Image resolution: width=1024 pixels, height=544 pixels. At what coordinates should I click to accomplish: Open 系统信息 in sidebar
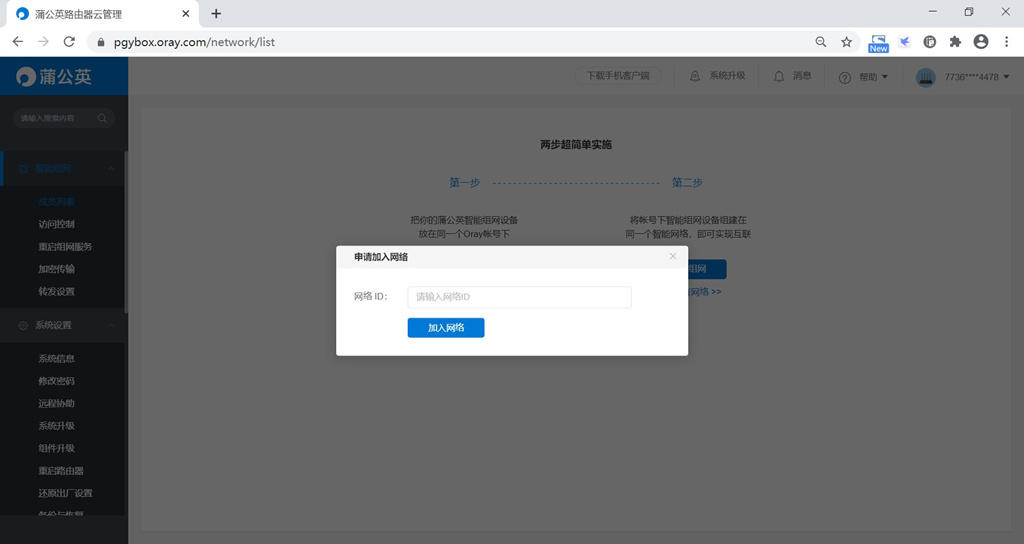point(56,359)
